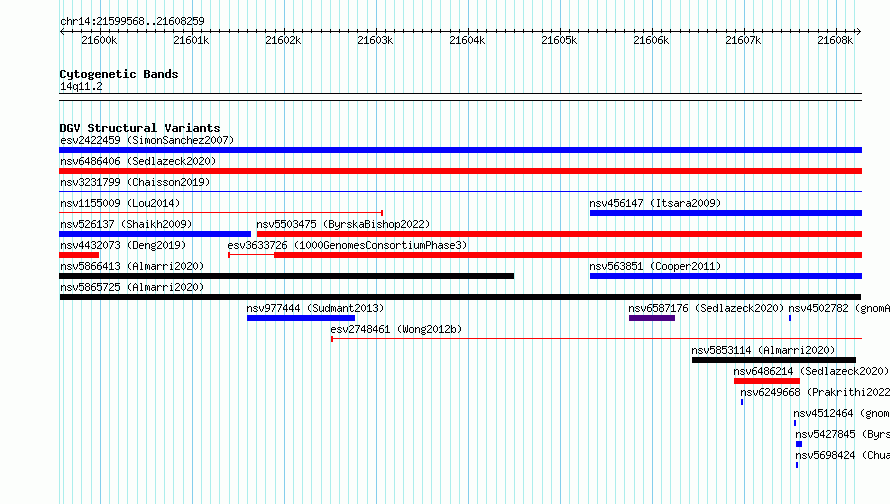Click the red nsv6486406 variant bar

point(460,171)
